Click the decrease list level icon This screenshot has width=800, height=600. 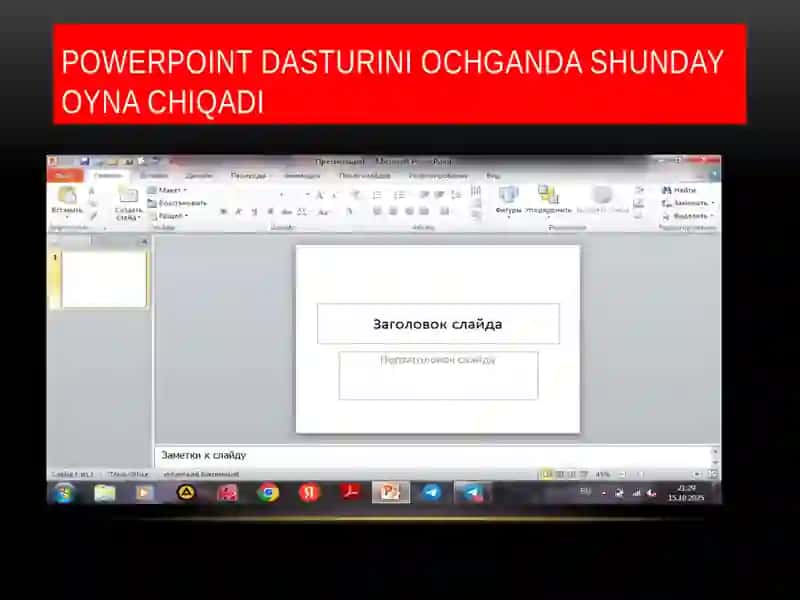pyautogui.click(x=424, y=195)
